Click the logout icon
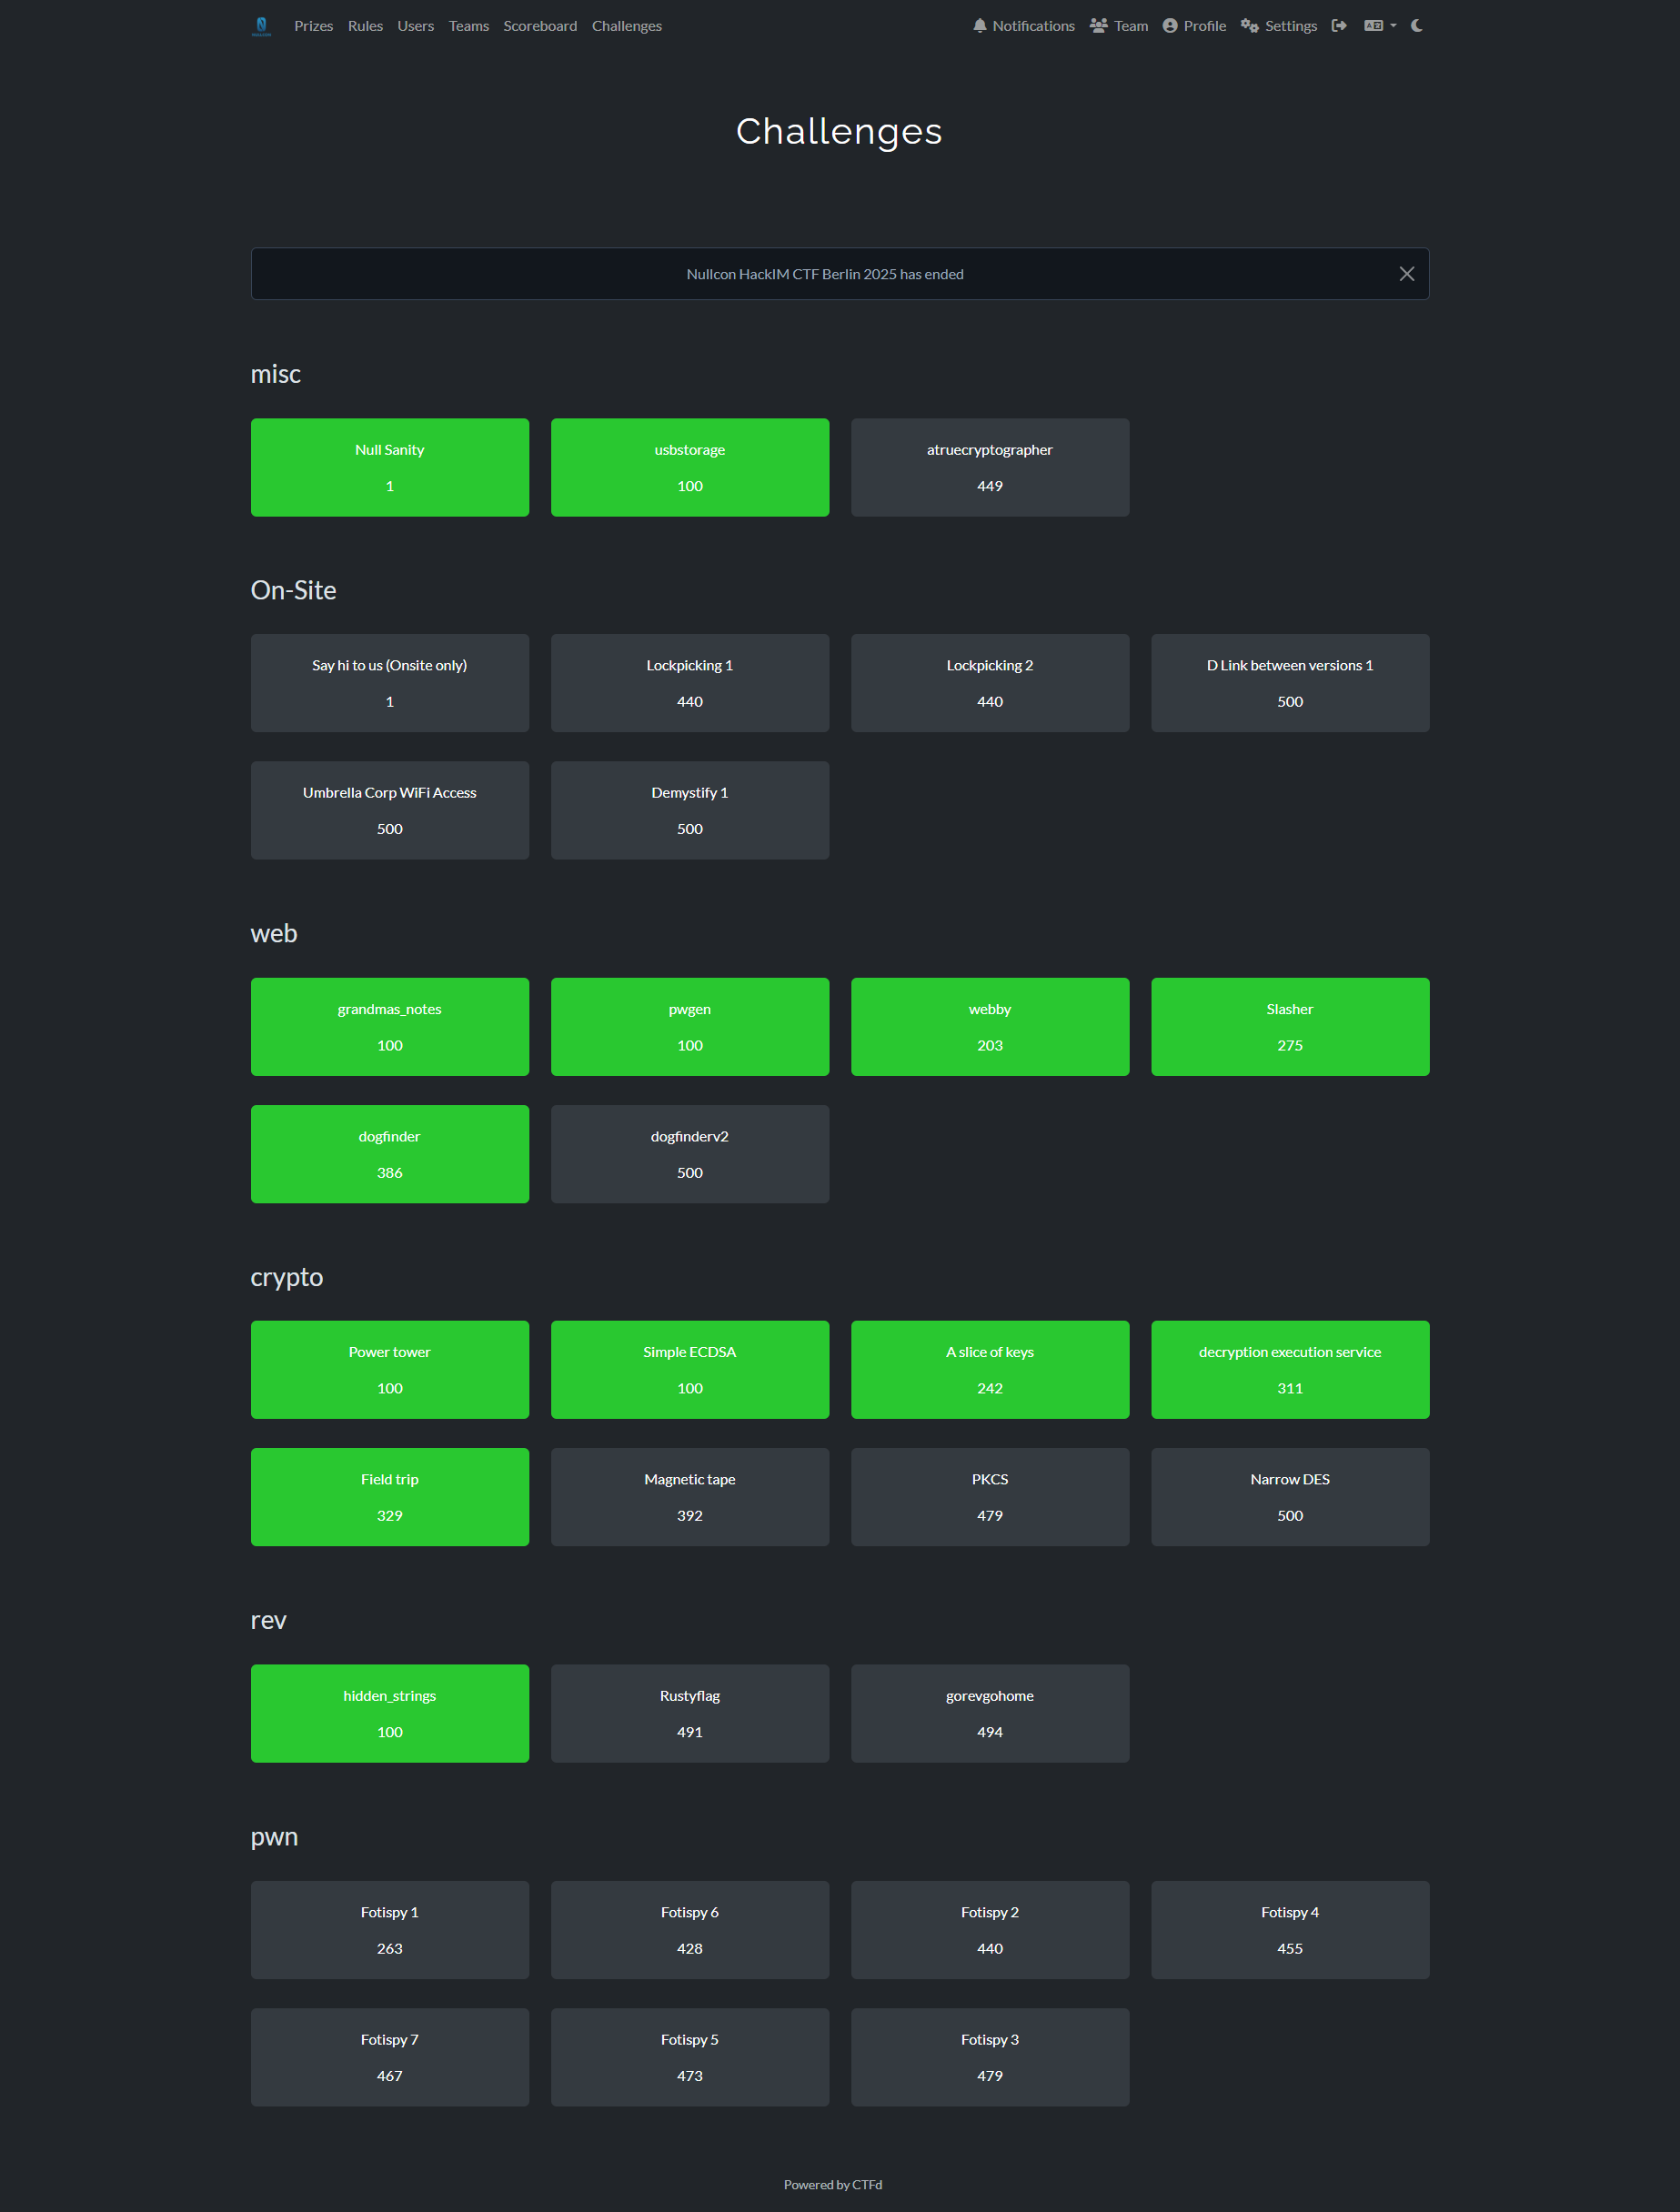 coord(1339,26)
